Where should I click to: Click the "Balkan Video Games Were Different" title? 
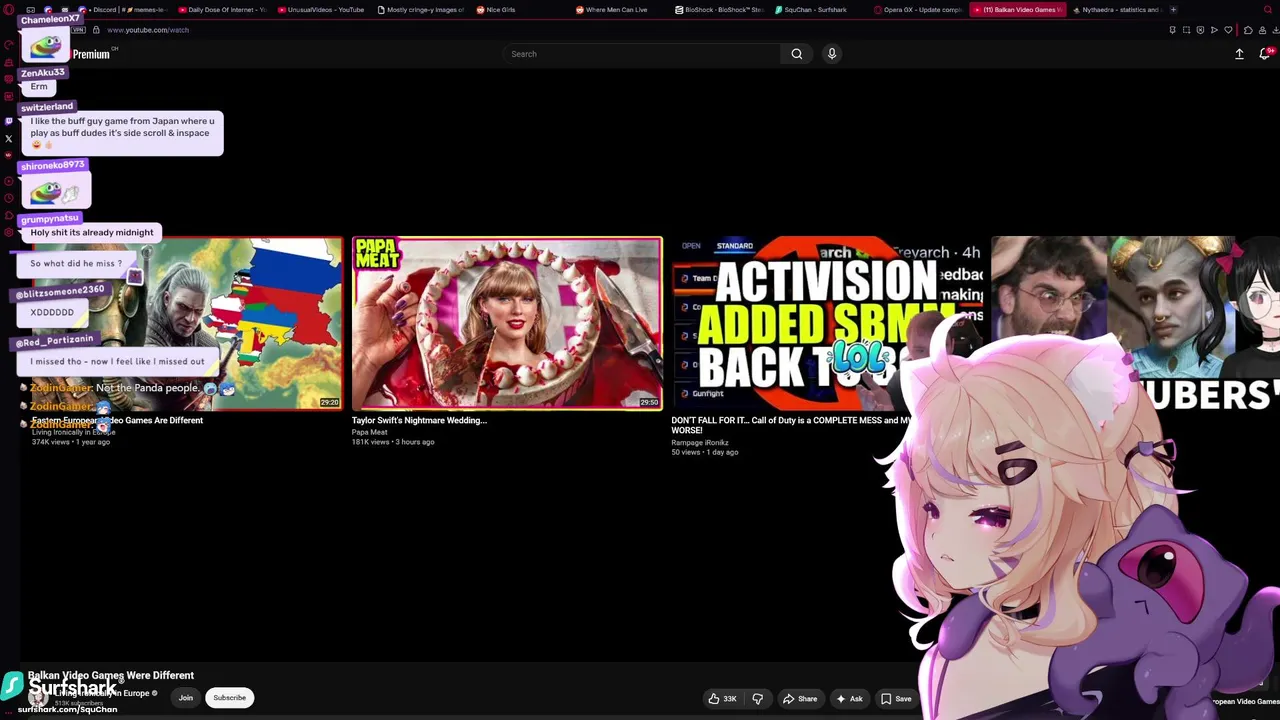click(111, 676)
